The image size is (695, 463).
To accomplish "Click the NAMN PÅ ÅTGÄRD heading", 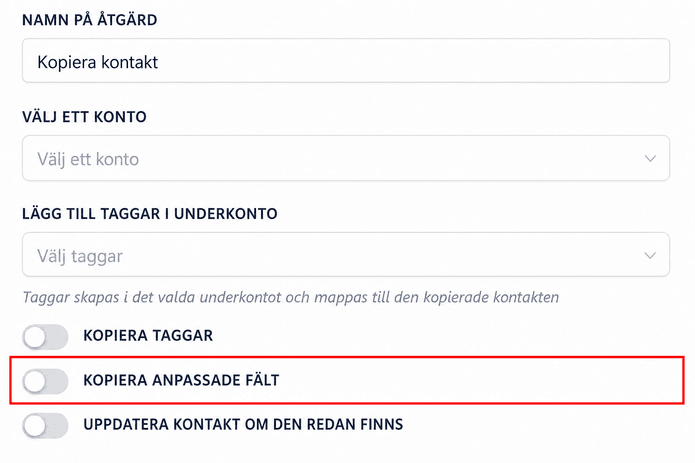I will pyautogui.click(x=90, y=20).
